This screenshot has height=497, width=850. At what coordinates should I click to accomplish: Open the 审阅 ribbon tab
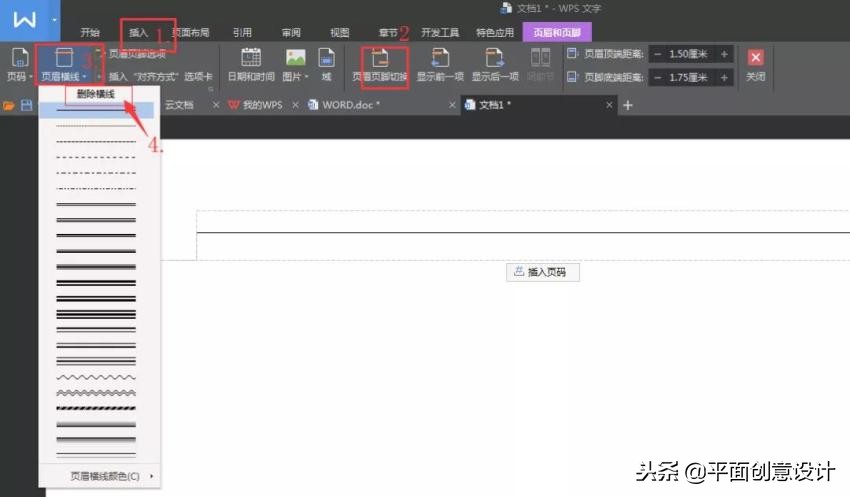[x=291, y=33]
